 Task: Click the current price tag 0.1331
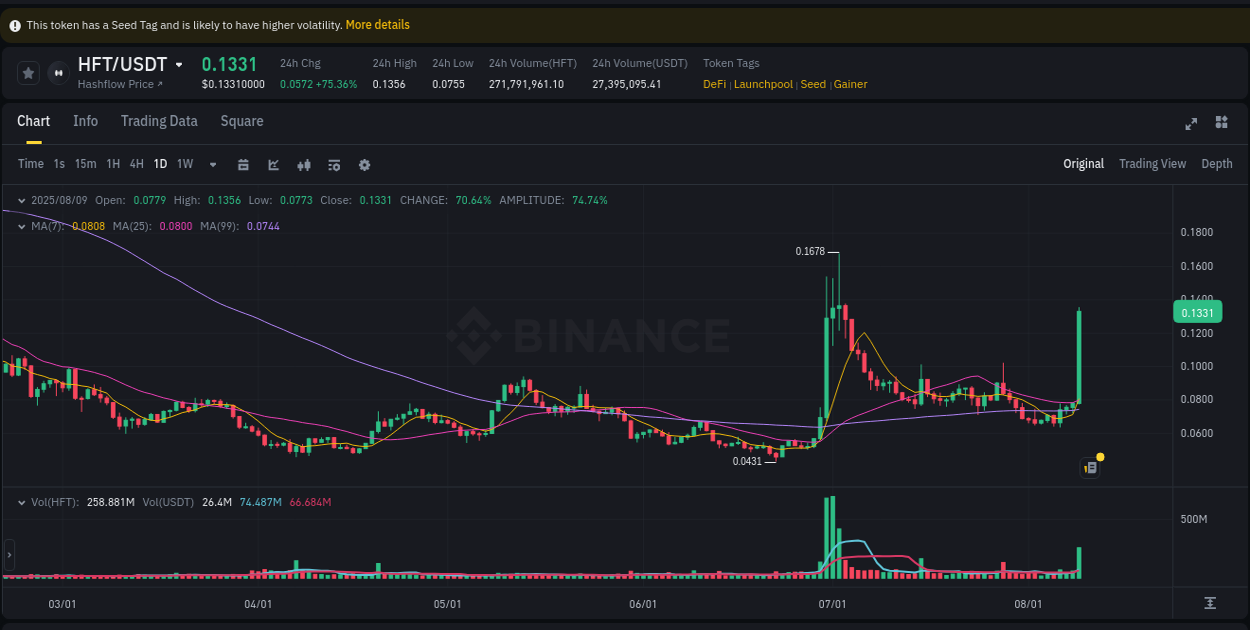click(1196, 312)
